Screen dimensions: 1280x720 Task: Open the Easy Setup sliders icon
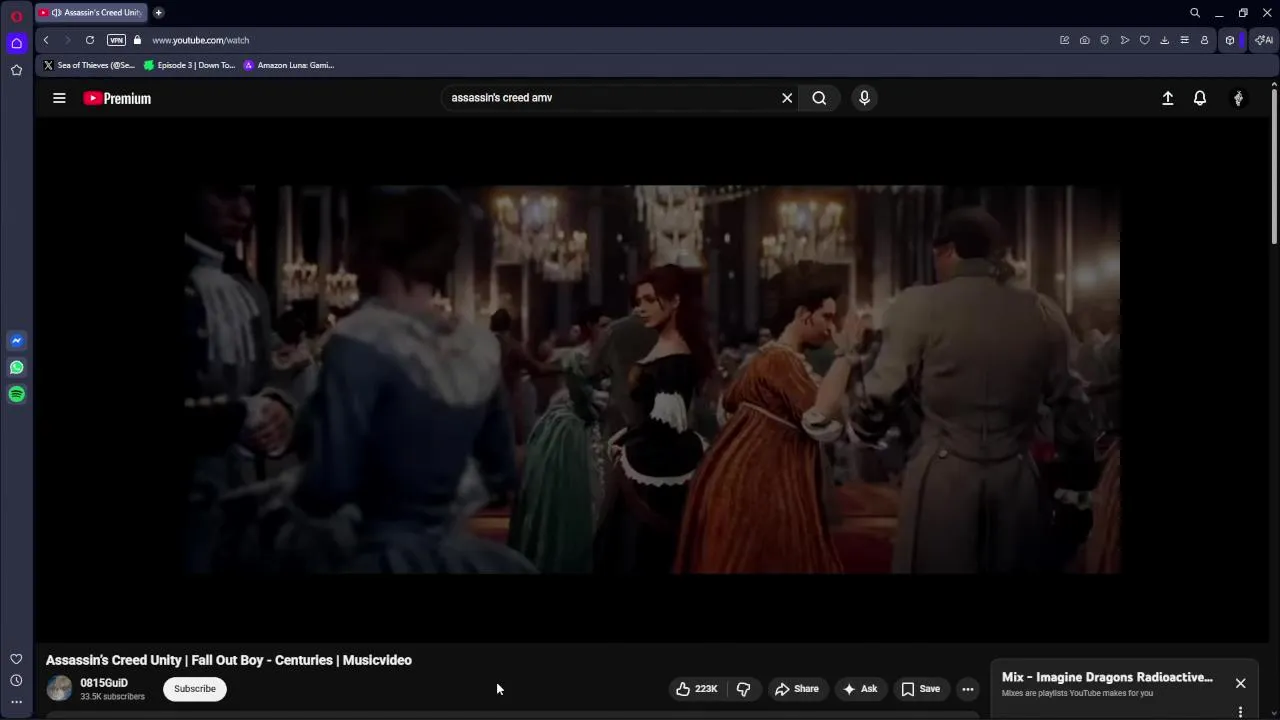1184,40
